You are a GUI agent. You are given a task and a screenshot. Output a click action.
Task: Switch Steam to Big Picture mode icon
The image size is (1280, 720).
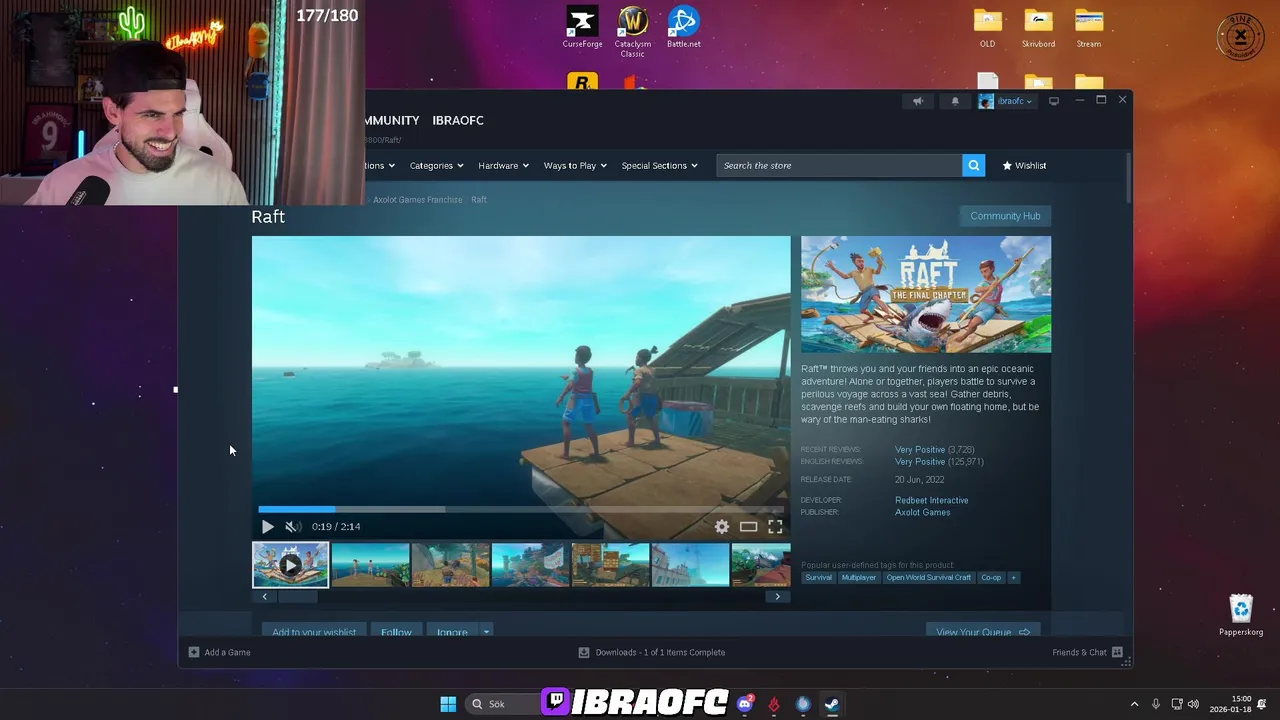pos(1054,101)
